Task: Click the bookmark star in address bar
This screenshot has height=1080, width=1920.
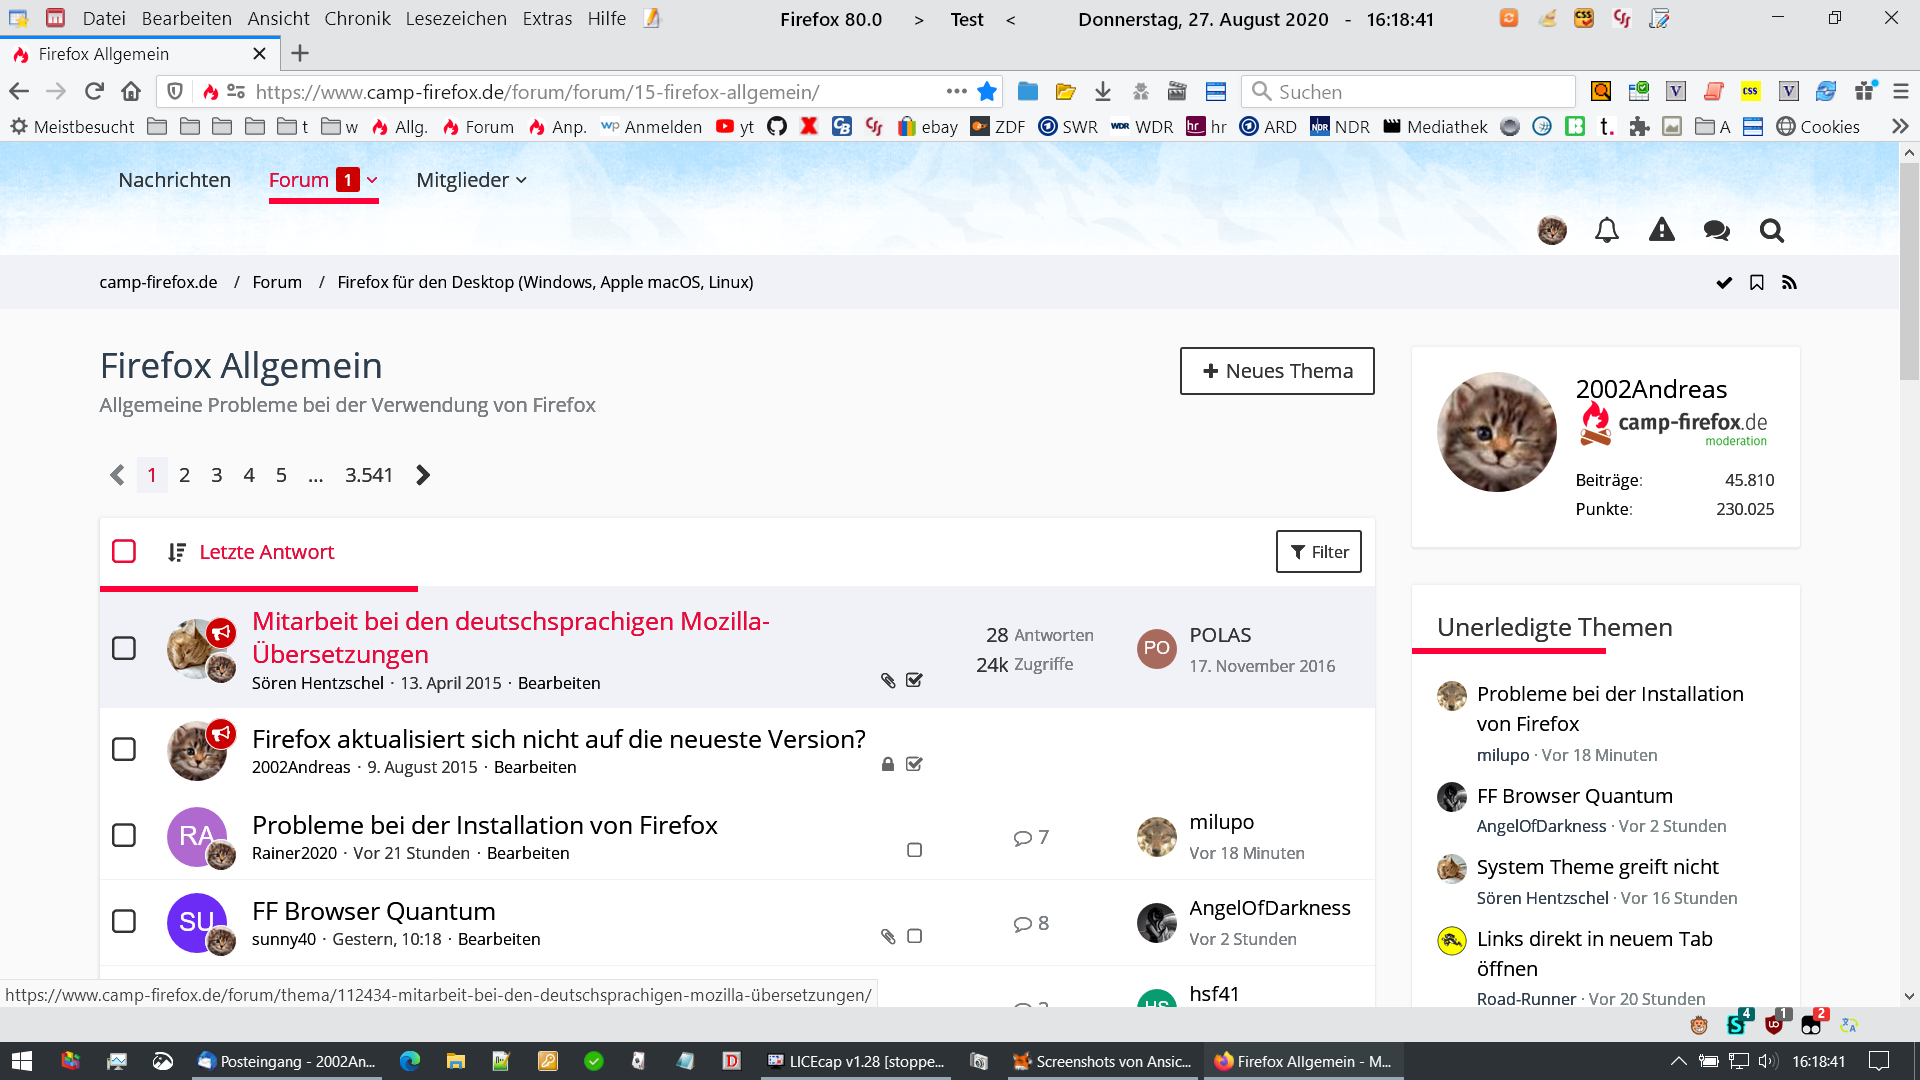Action: (987, 92)
